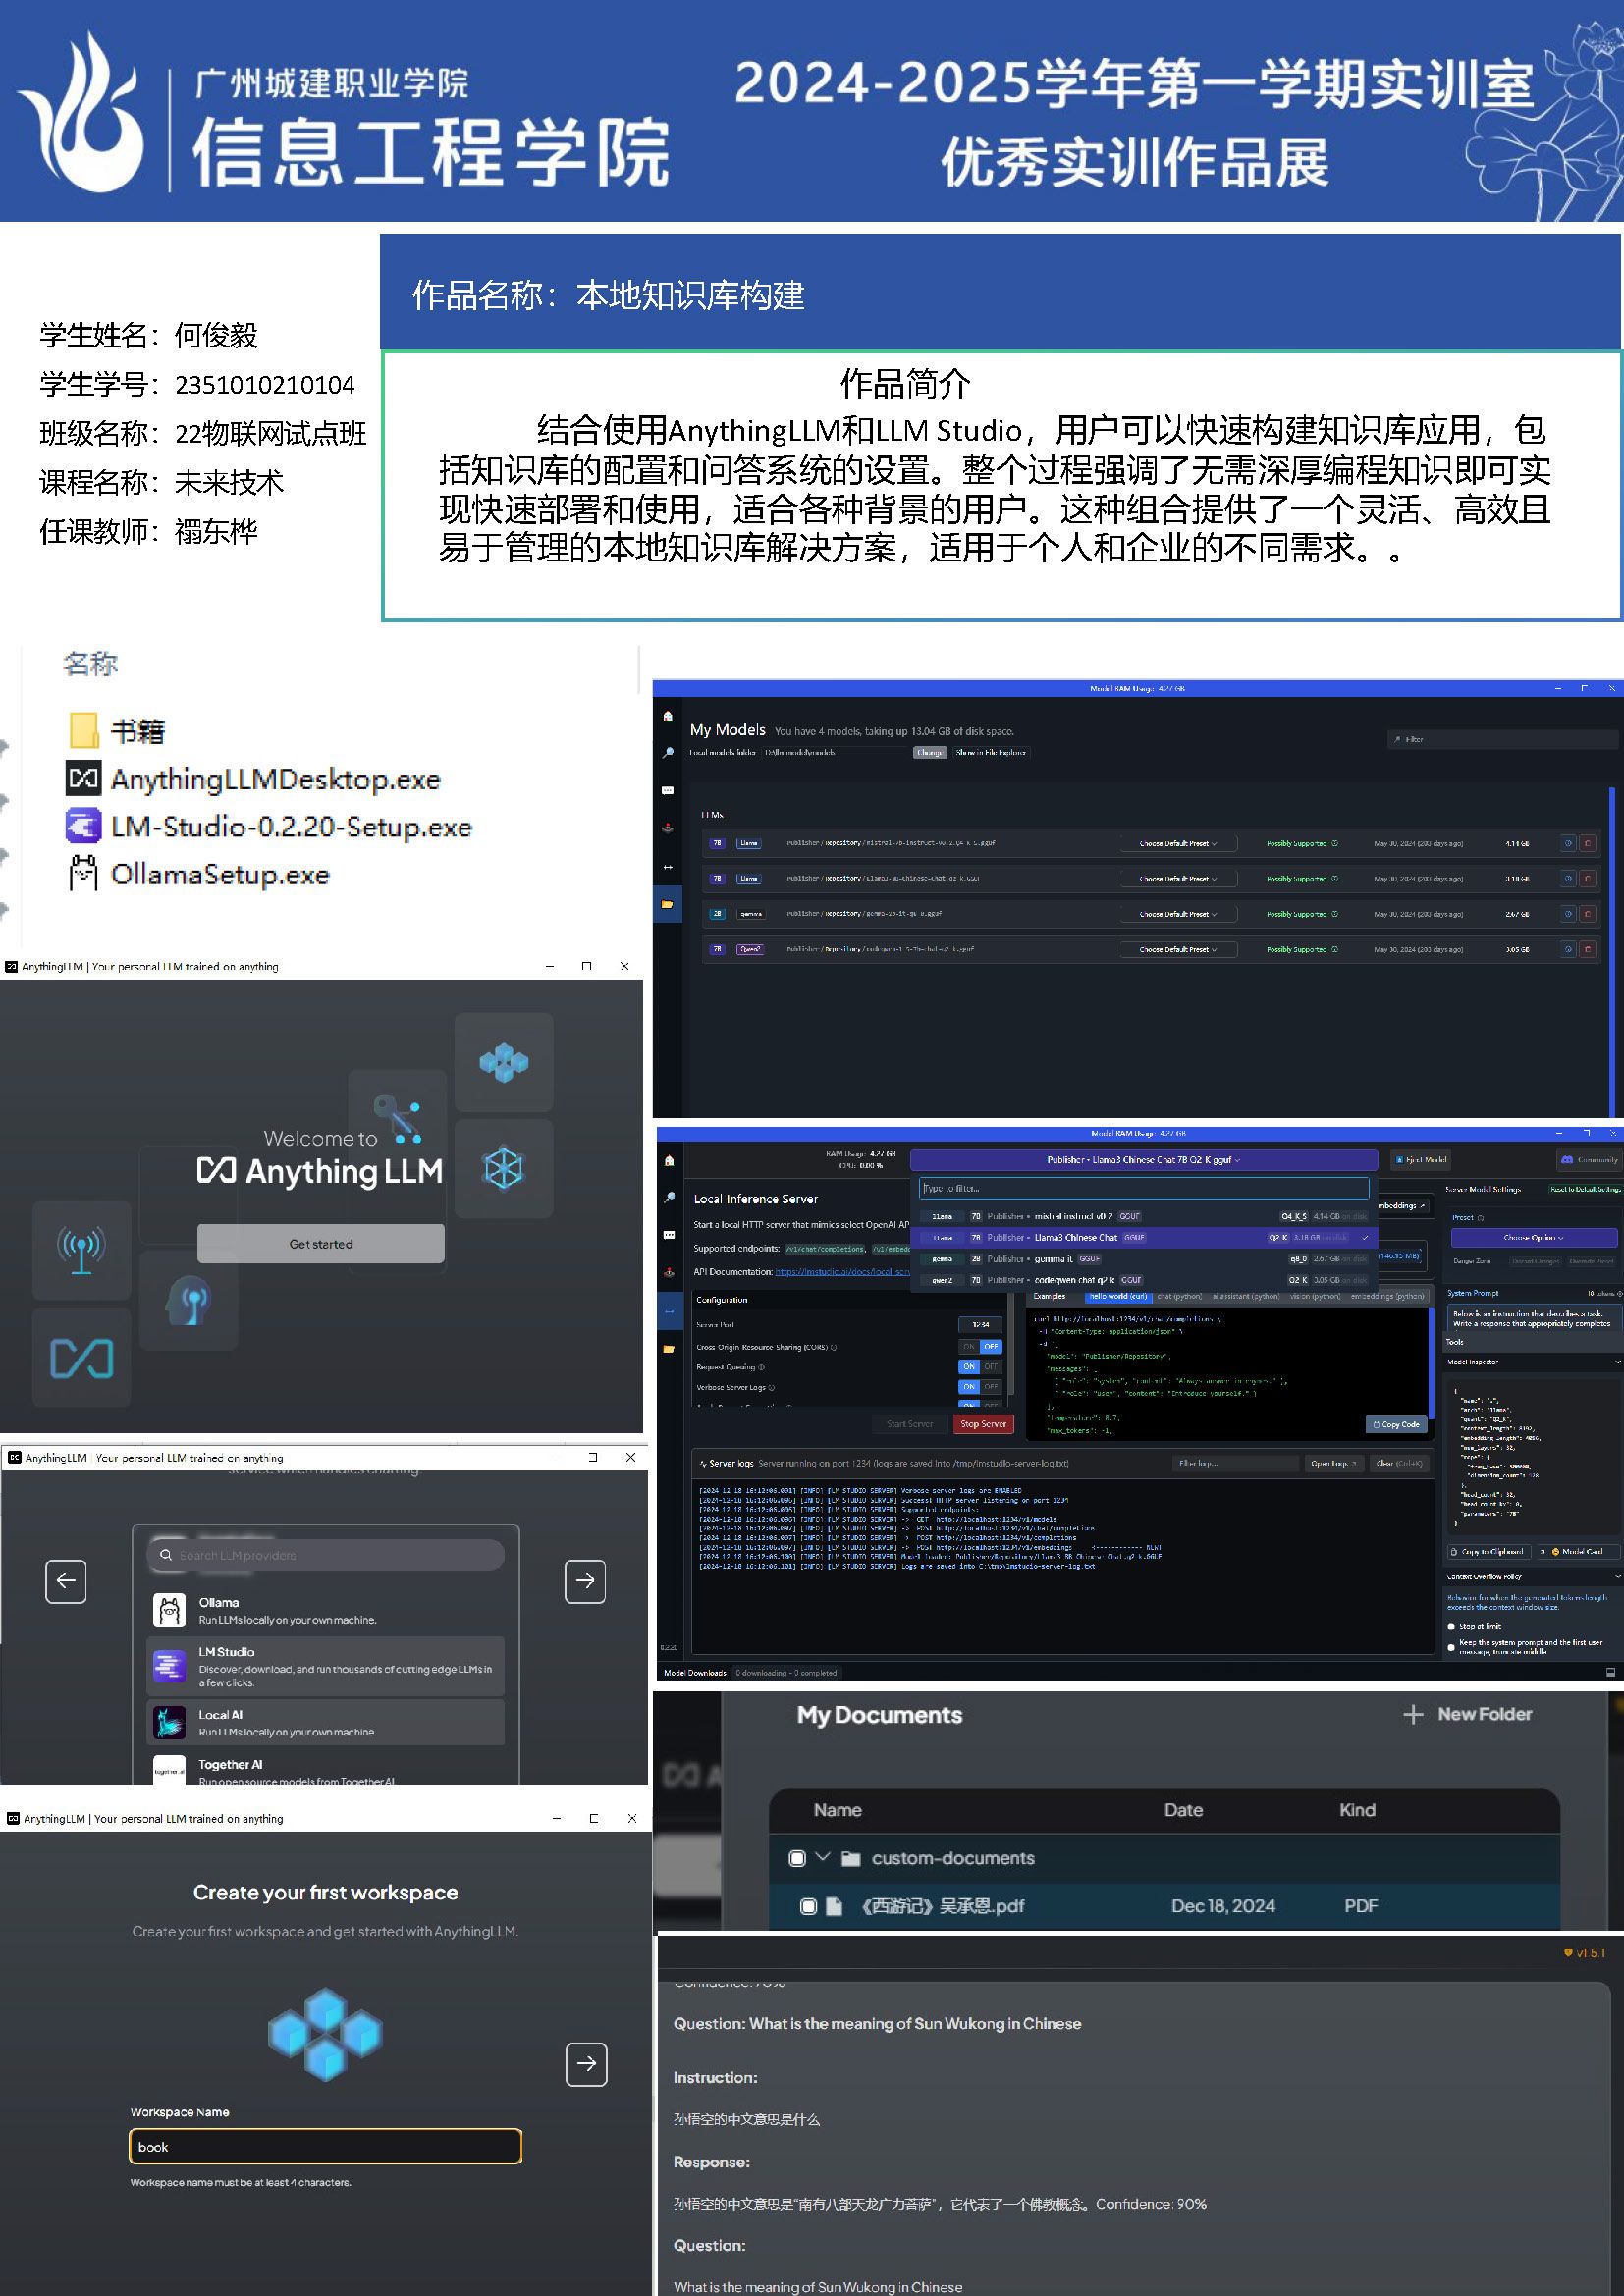Select the 'Stop at limit' radio option

pos(1452,1626)
